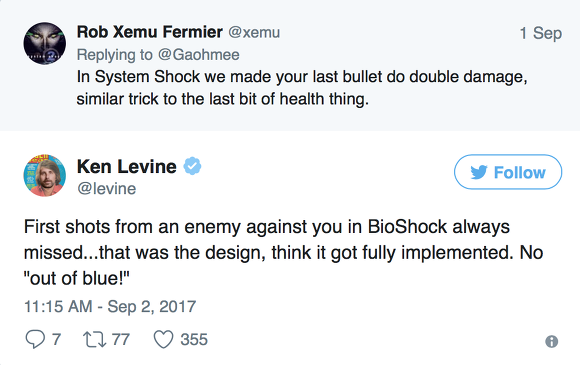Viewport: 580px width, 365px height.
Task: Visit the @xemu handle
Action: coord(254,33)
